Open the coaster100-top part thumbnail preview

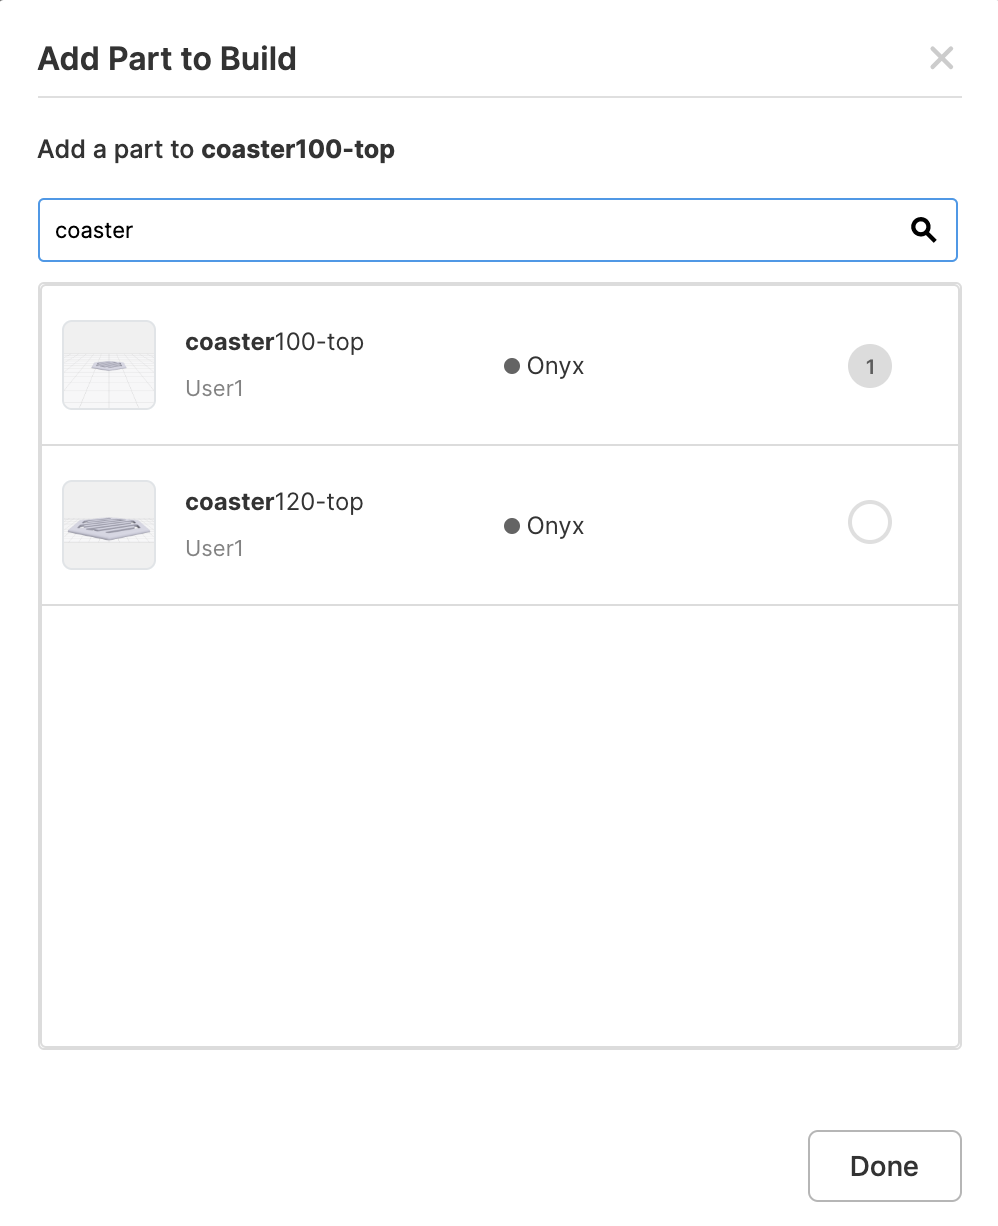coord(108,365)
